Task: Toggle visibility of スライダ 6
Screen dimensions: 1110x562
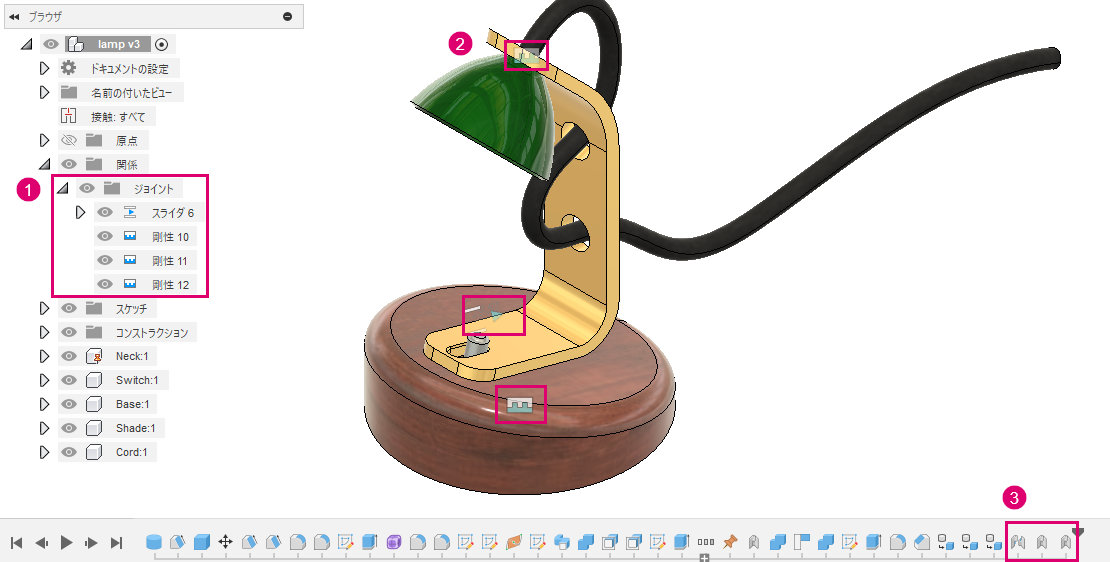Action: (x=105, y=212)
